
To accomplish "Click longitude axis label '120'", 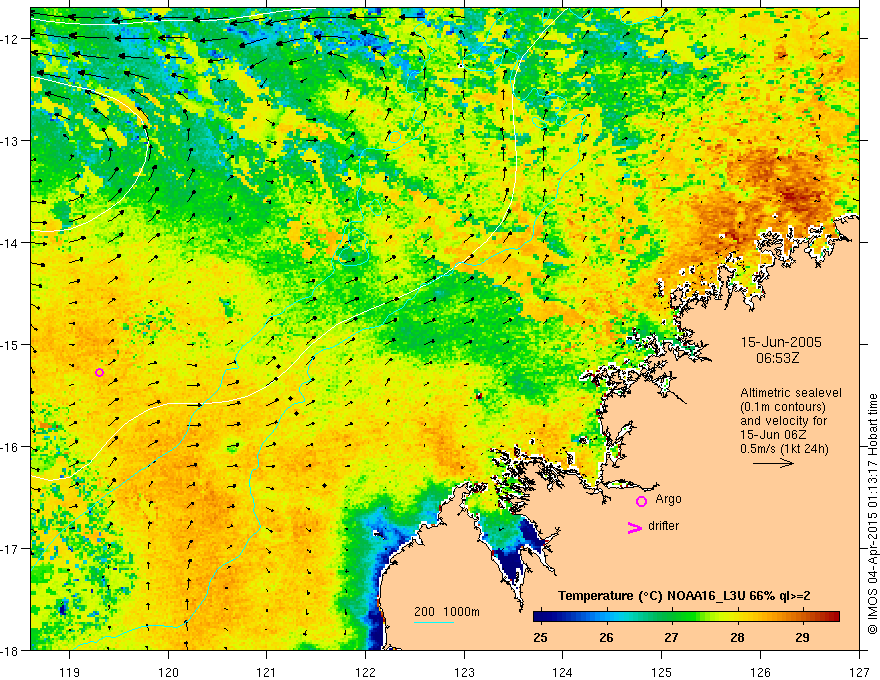I will click(x=168, y=672).
